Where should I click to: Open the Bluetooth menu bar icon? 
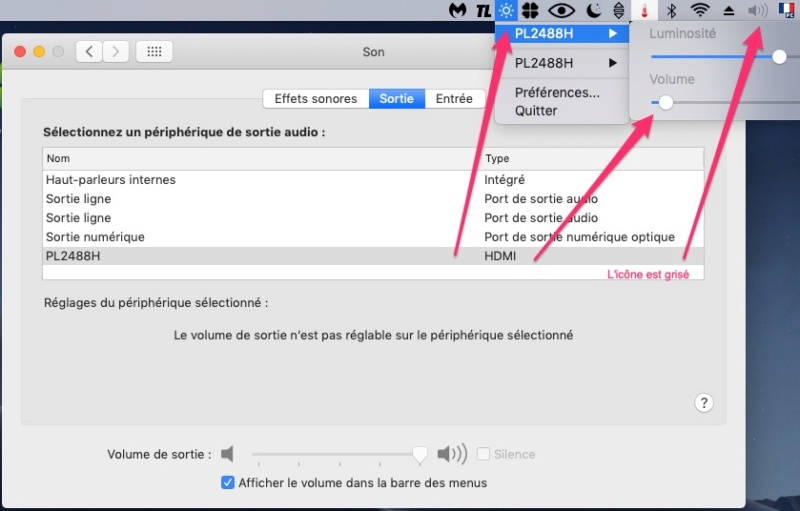(672, 10)
